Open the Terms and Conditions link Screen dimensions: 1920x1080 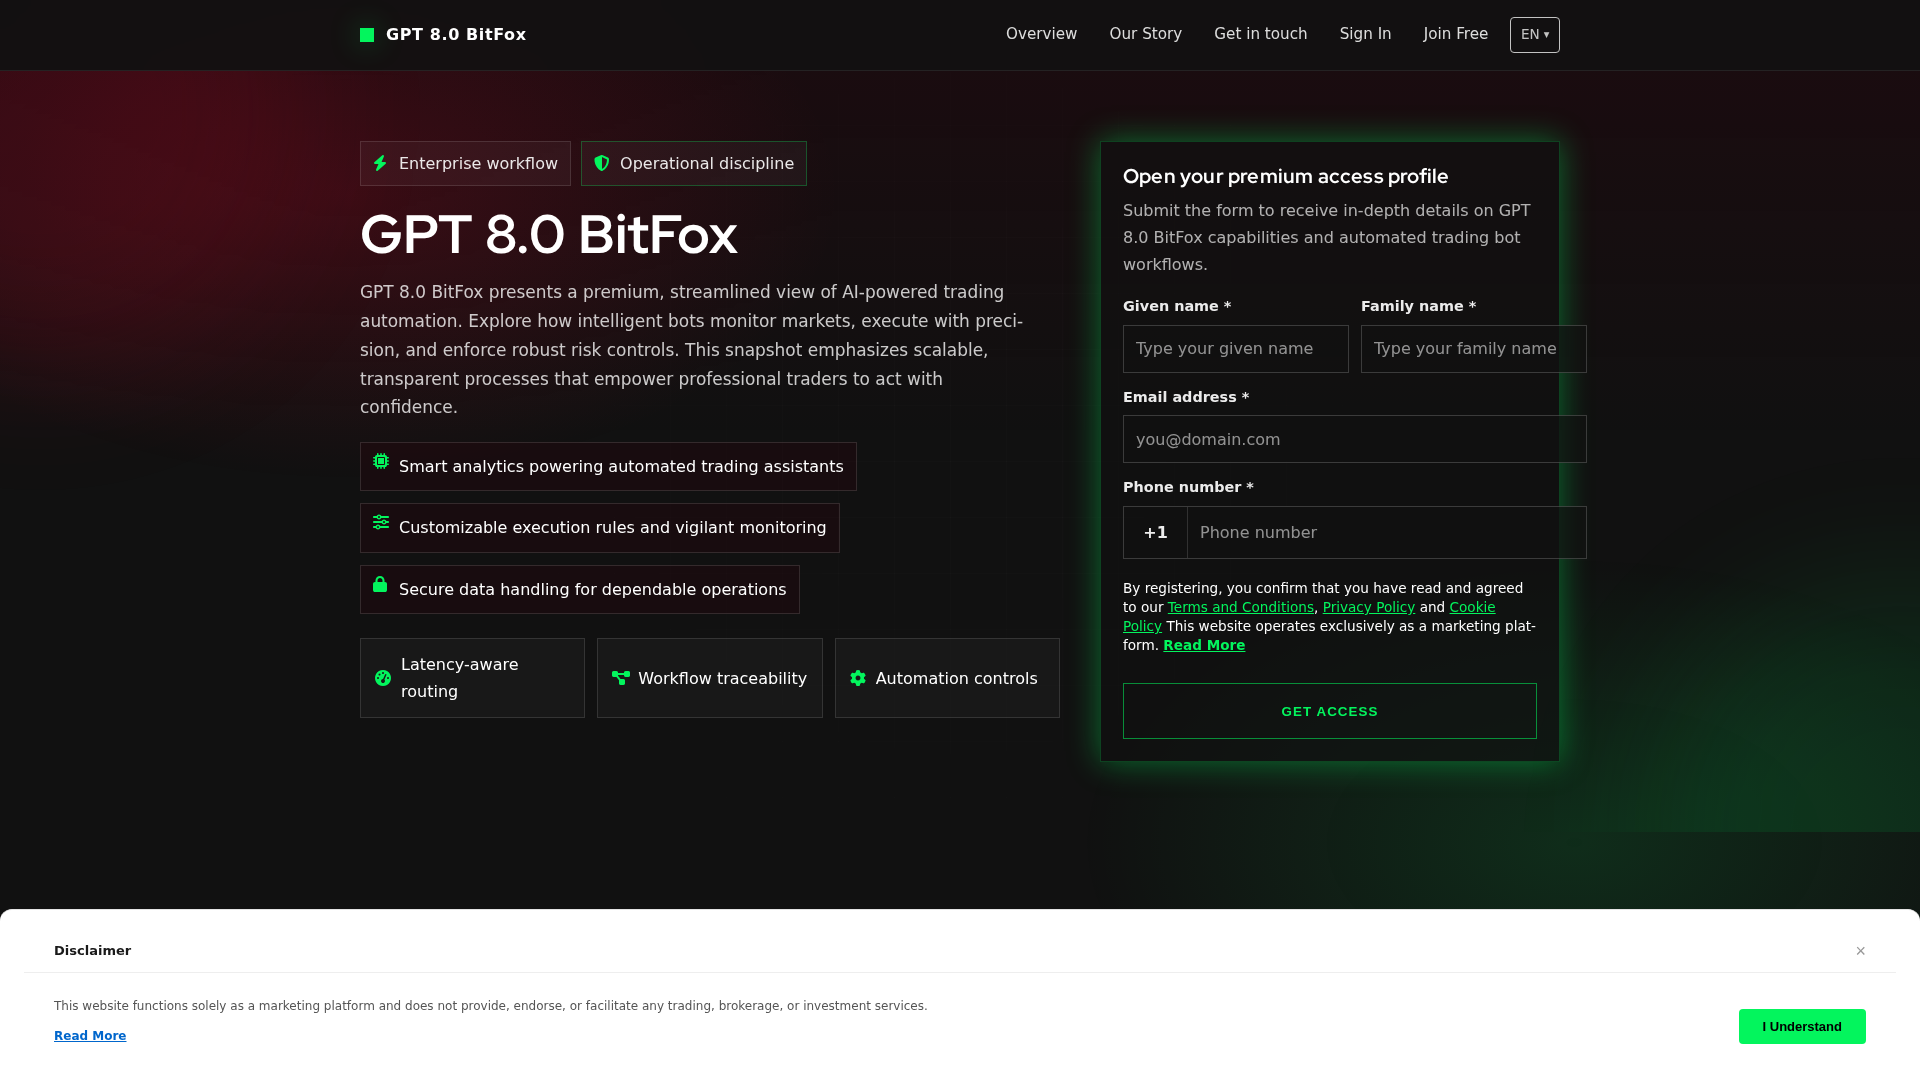(x=1240, y=607)
